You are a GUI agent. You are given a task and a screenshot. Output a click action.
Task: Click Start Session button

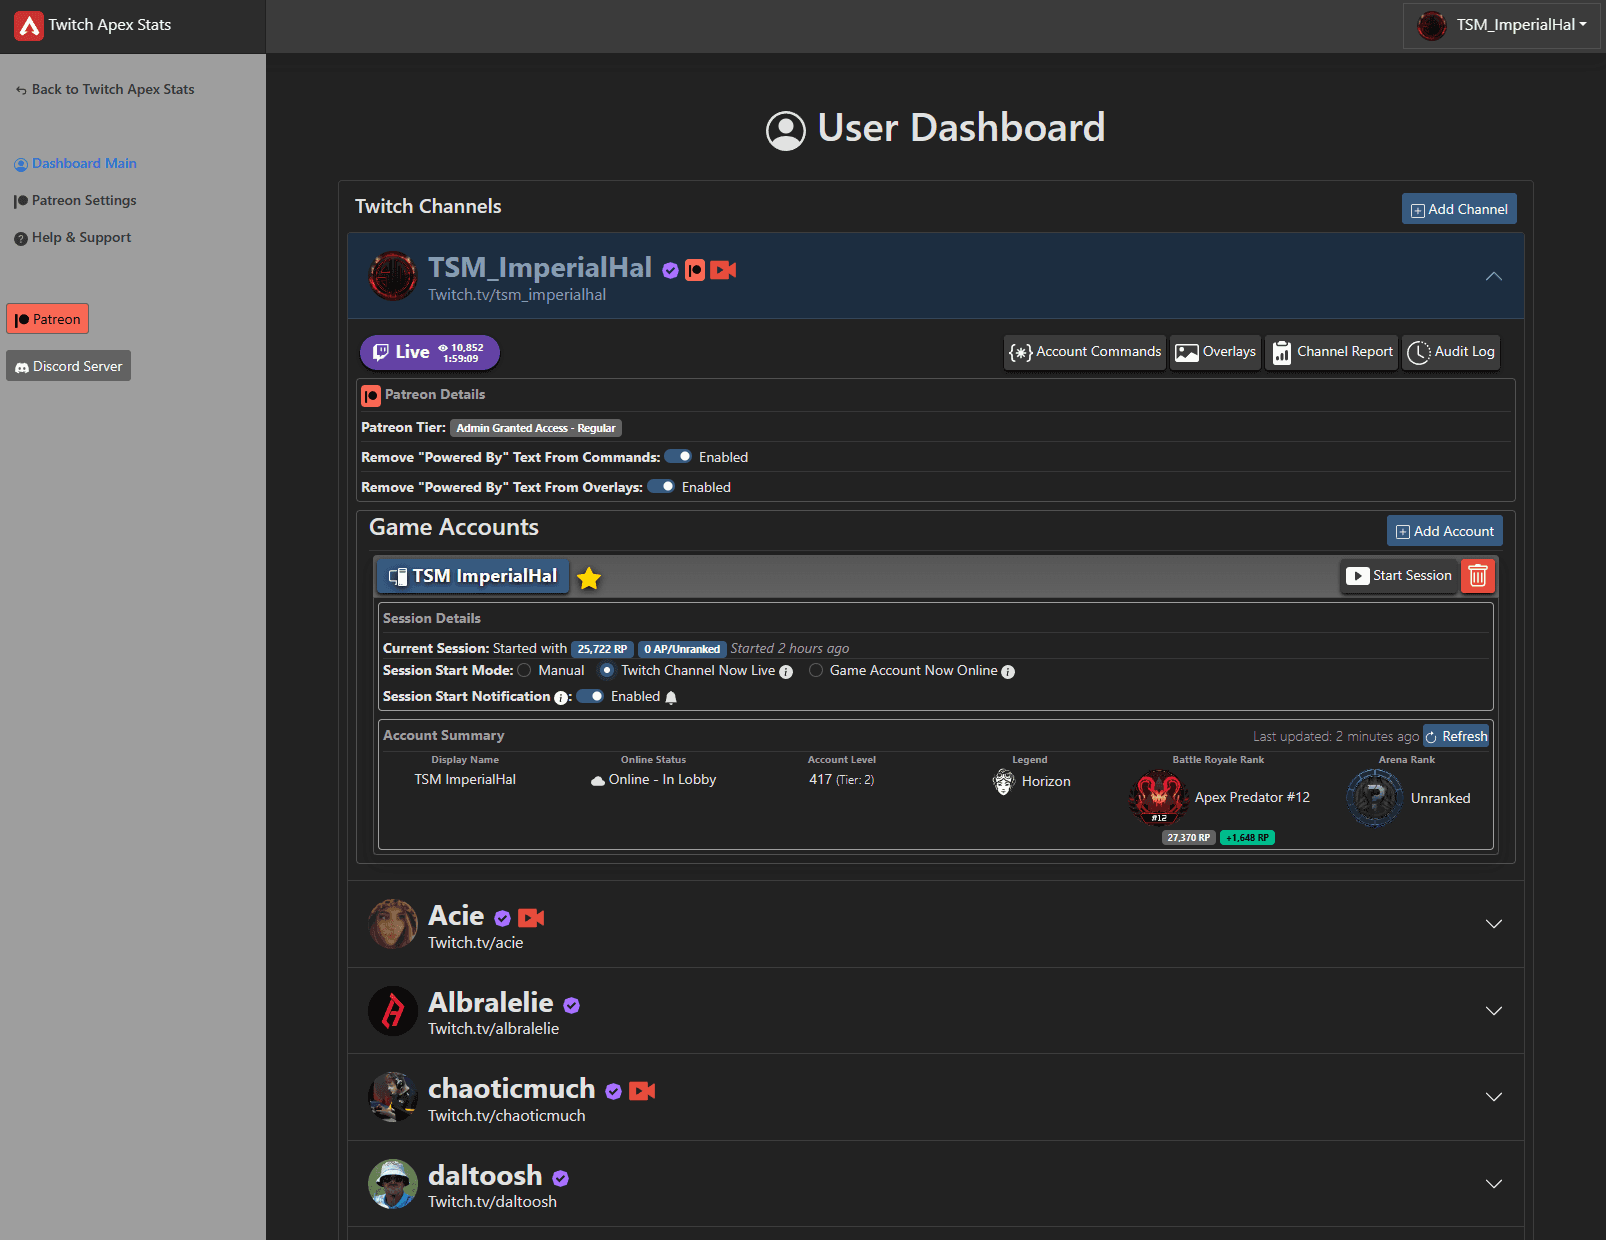[x=1399, y=576]
